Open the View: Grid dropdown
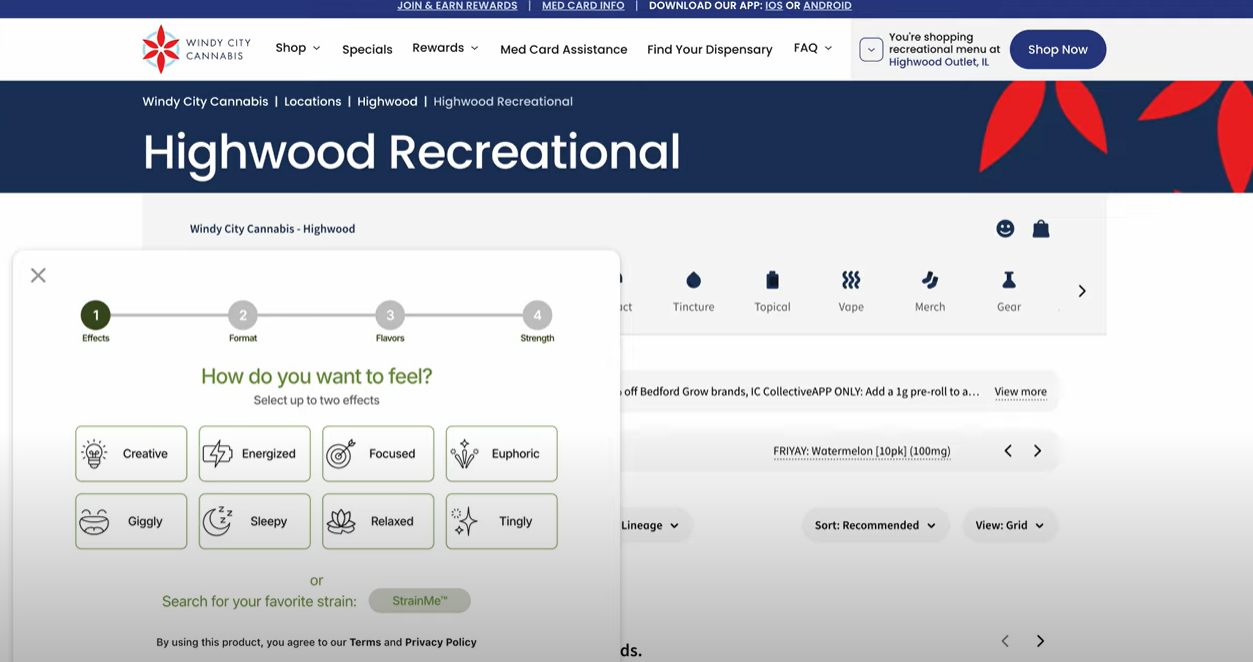This screenshot has height=662, width=1253. tap(1010, 525)
